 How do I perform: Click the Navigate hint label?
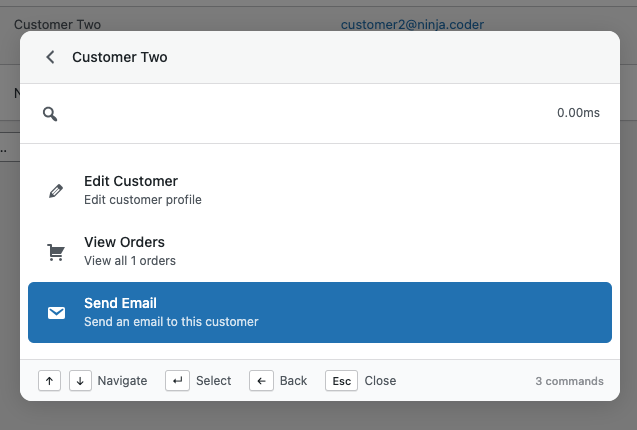pos(122,381)
